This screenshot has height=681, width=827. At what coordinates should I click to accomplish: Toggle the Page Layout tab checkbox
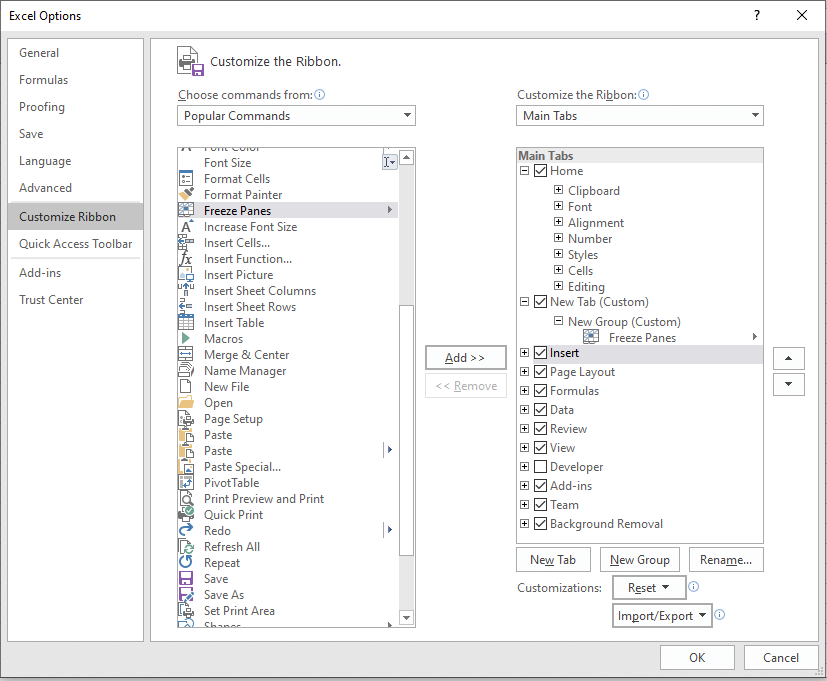click(x=541, y=372)
